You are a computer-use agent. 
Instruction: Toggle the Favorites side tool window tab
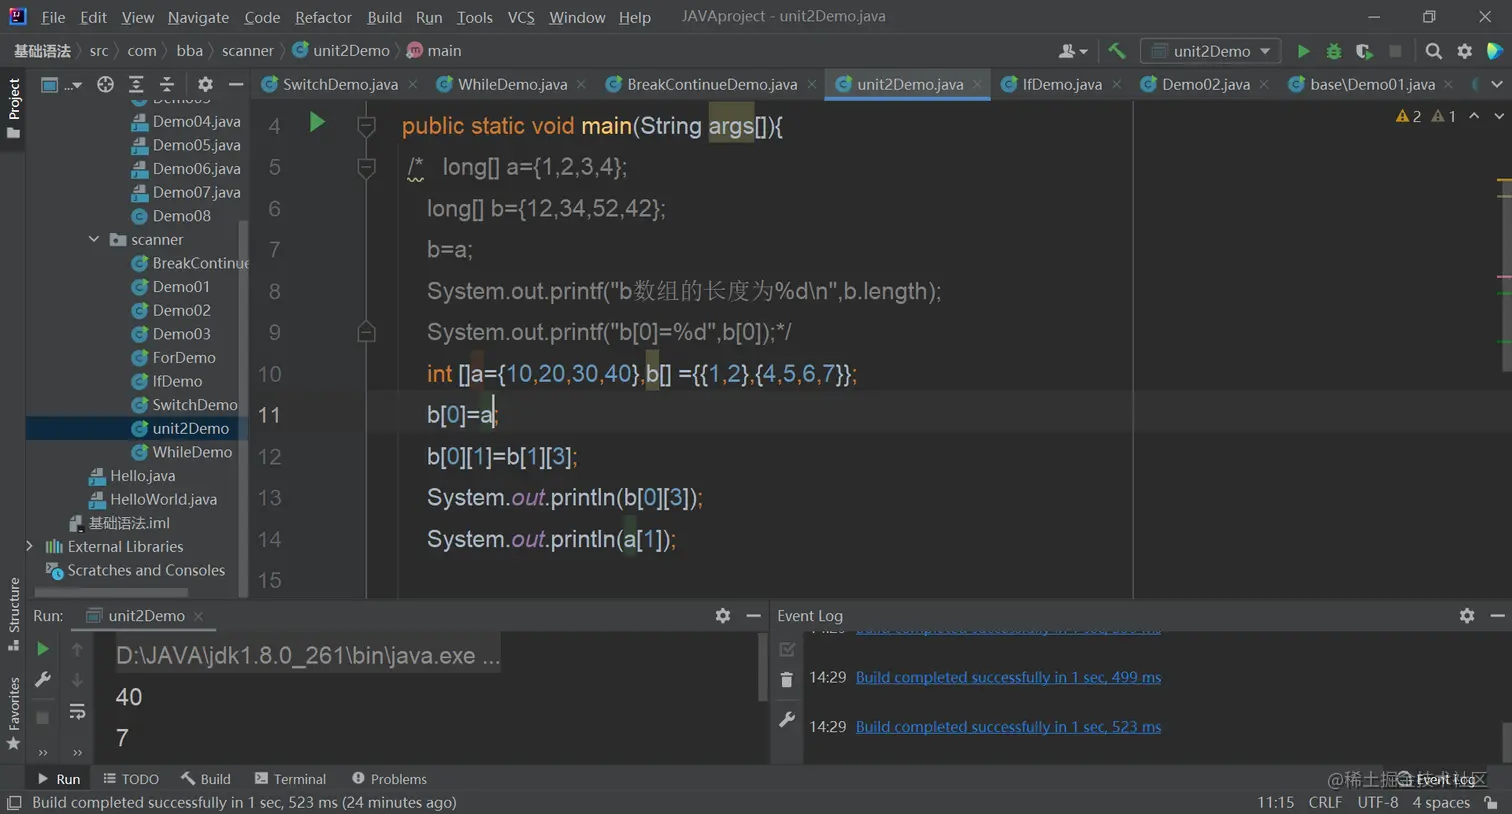13,713
